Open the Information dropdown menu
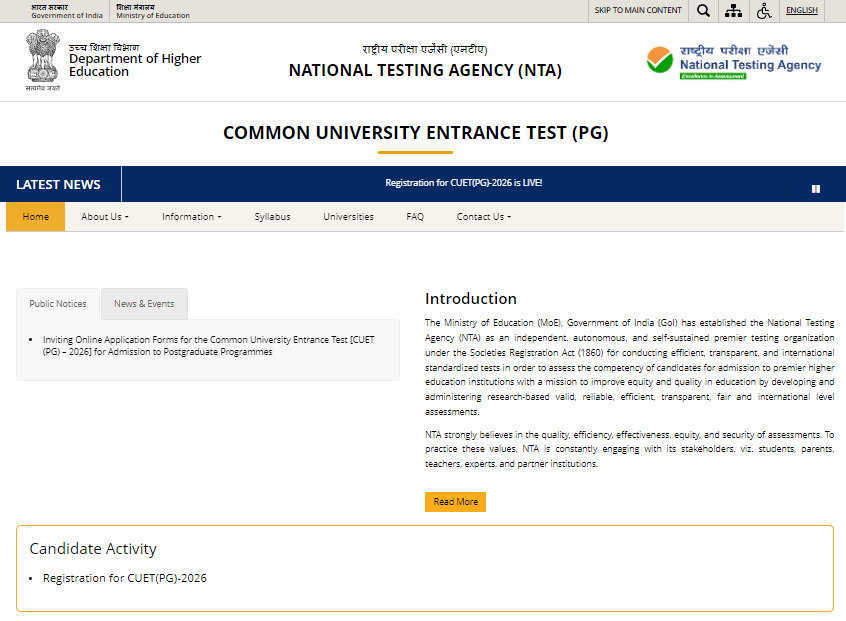Screen dimensions: 846x621 [x=191, y=216]
